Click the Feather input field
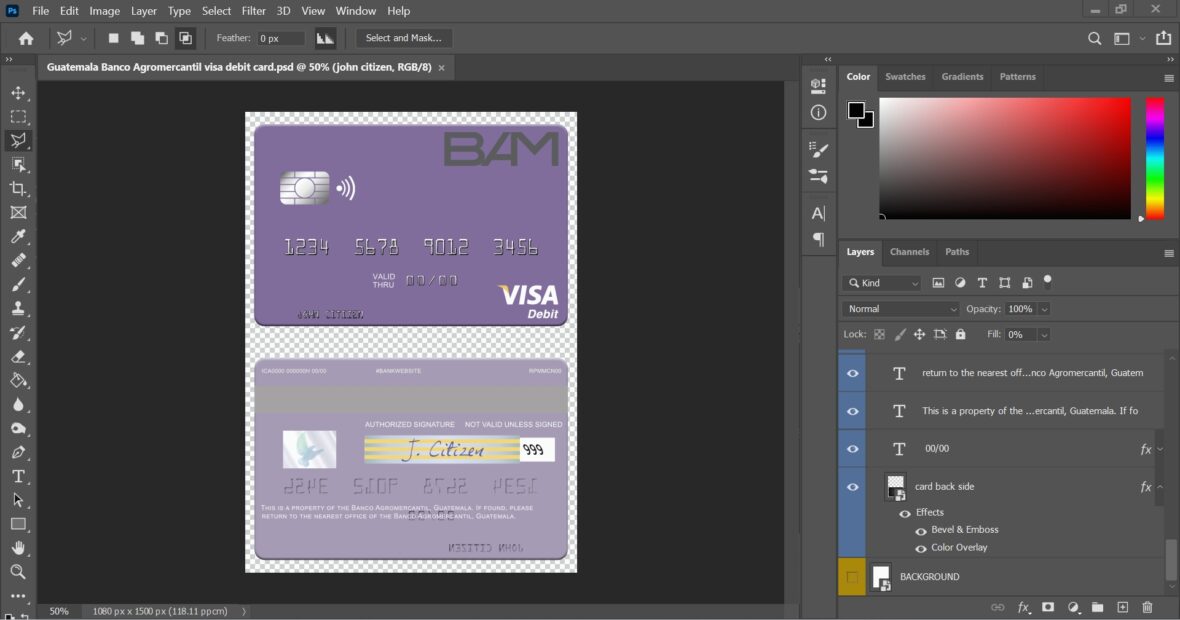Image resolution: width=1180 pixels, height=620 pixels. [281, 38]
